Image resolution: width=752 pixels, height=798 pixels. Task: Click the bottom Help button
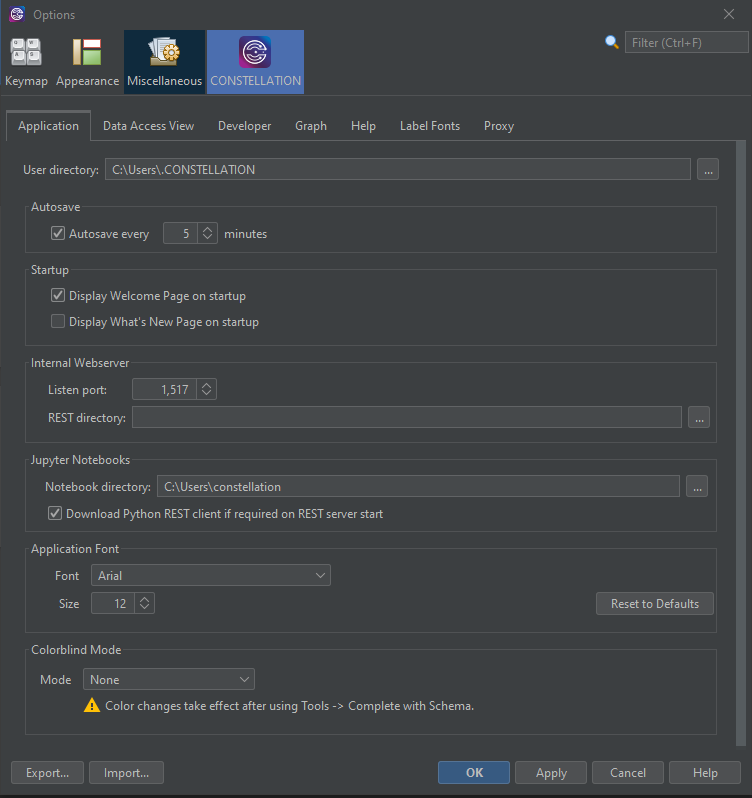(705, 773)
